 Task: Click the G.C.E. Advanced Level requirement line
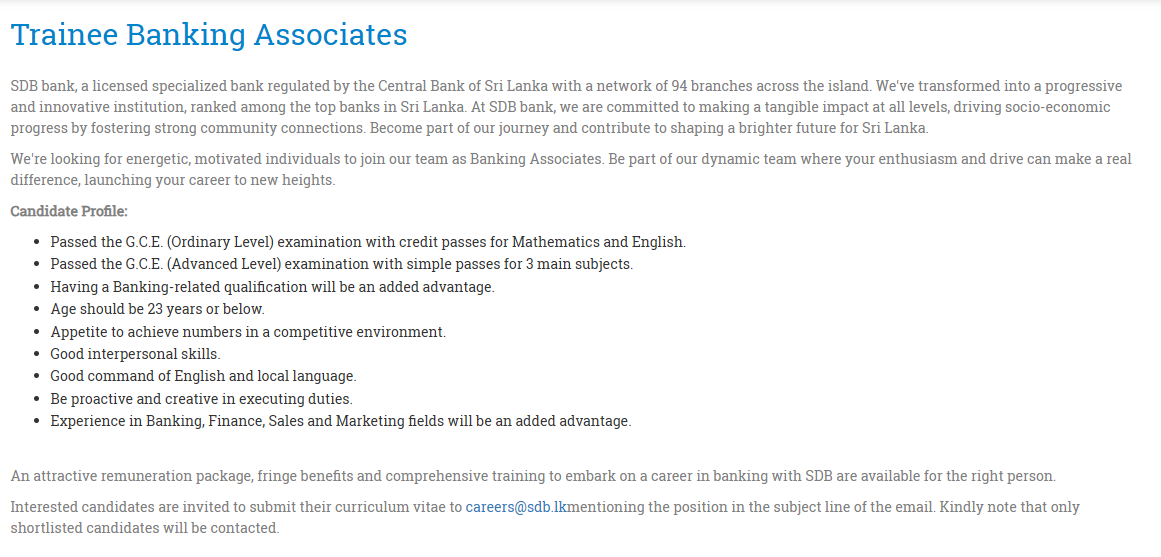click(x=341, y=264)
